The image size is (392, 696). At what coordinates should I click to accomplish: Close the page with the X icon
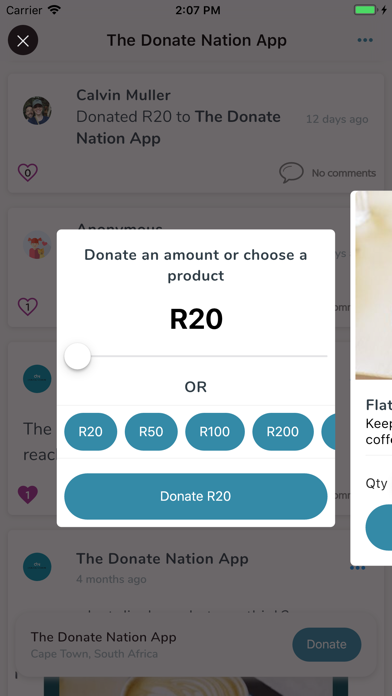coord(23,40)
